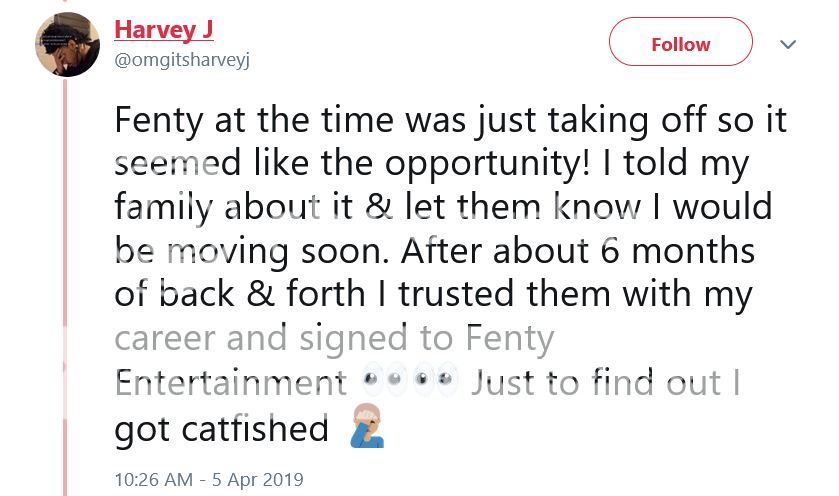Click the word Entertainment in the tweet

(x=231, y=383)
